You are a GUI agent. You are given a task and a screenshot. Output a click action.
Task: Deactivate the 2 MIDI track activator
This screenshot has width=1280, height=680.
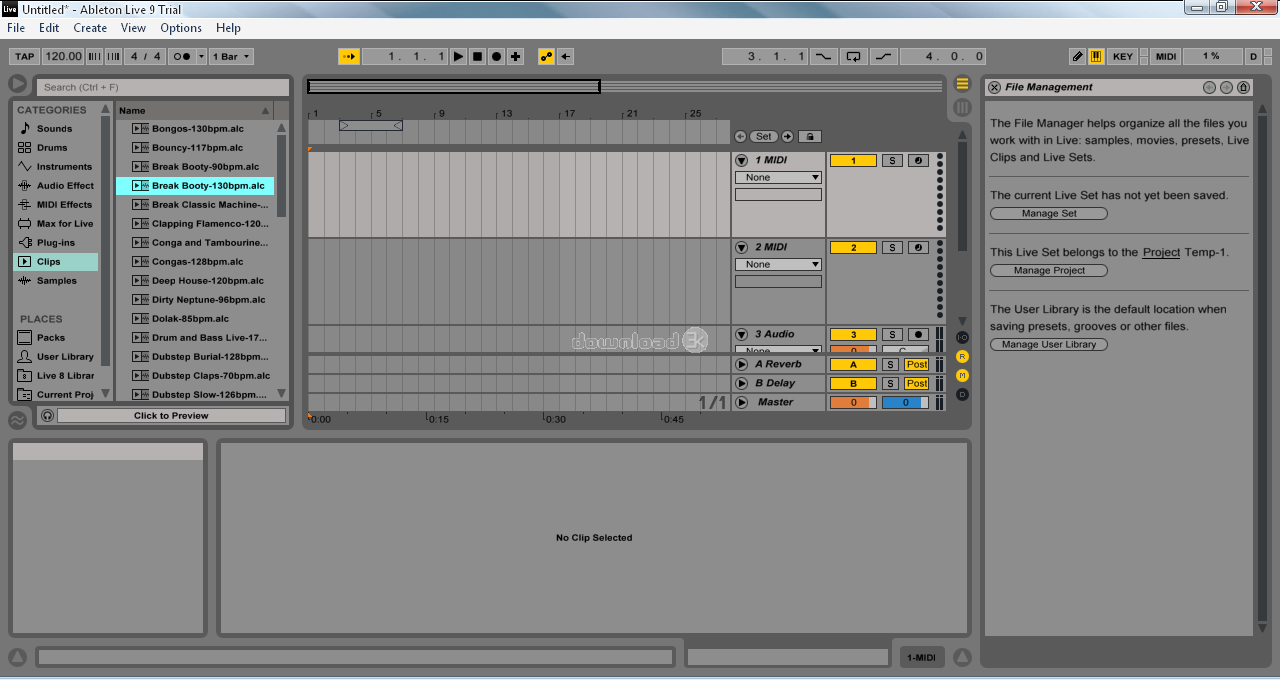pyautogui.click(x=853, y=248)
